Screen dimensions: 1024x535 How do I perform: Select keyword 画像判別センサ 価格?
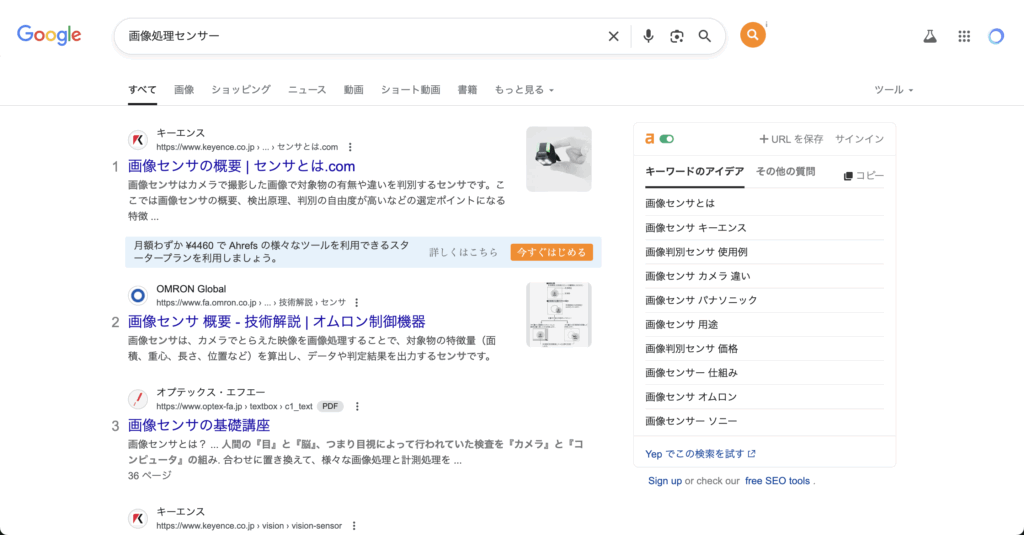692,348
